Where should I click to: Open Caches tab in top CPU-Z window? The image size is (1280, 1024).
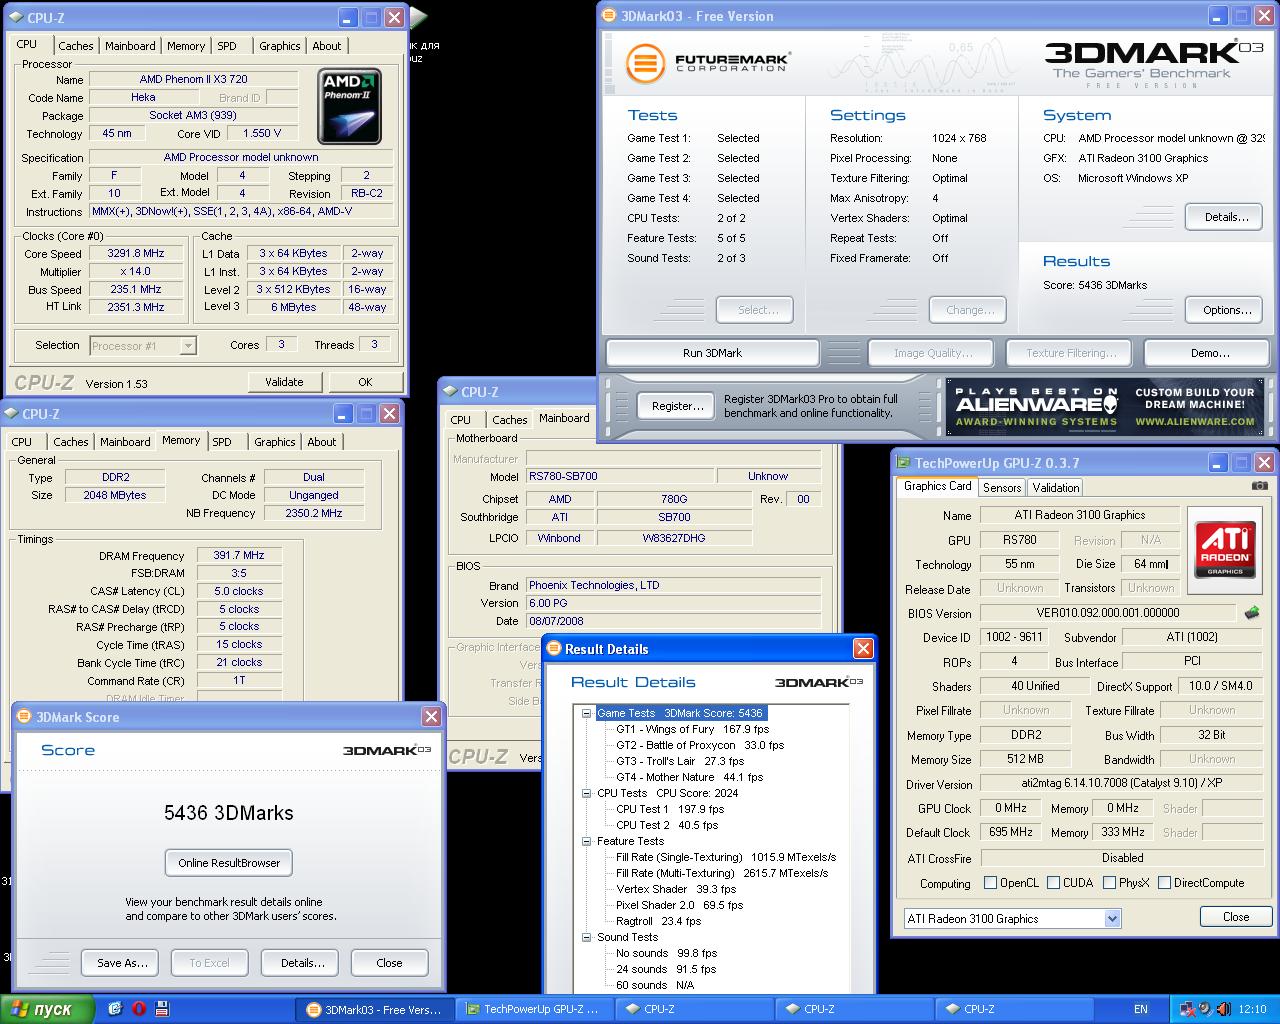(x=76, y=46)
